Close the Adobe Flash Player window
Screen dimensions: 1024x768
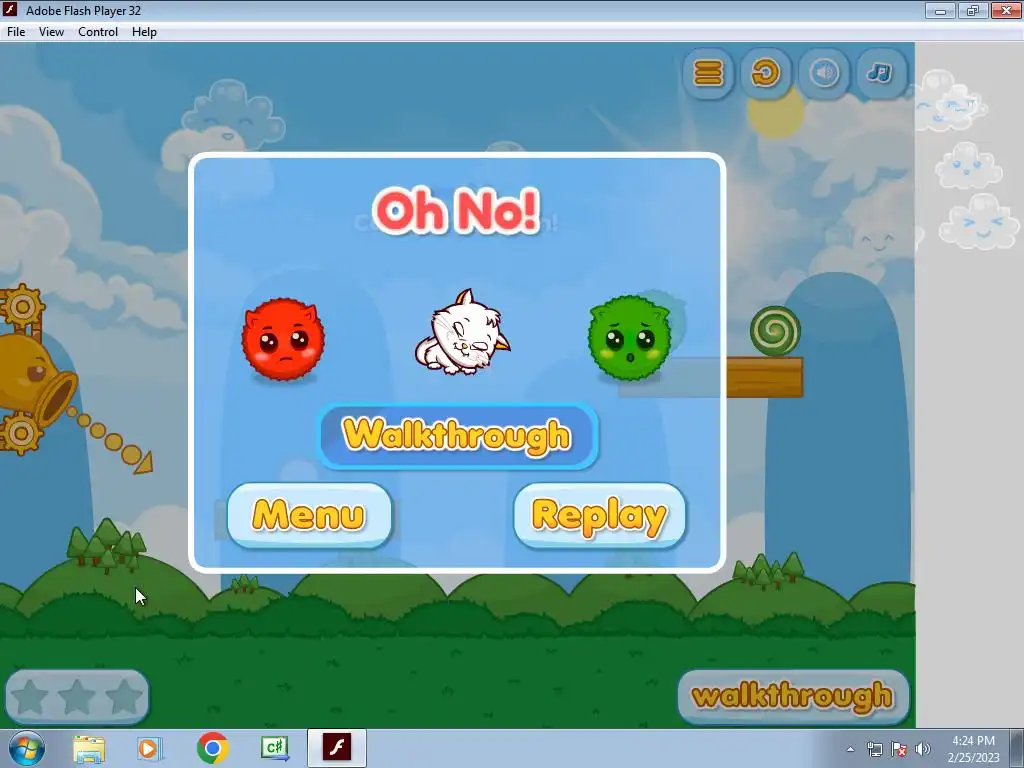1006,10
